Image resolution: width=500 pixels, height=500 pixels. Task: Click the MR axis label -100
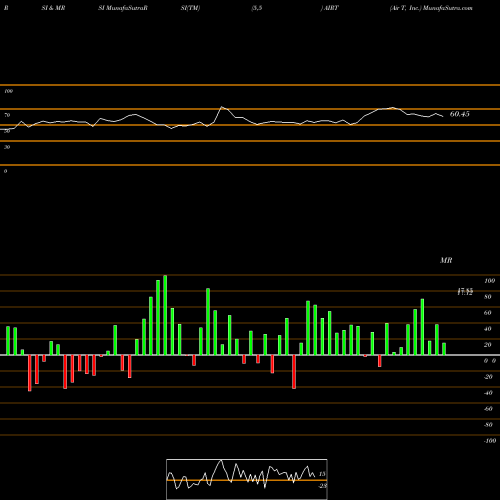tap(490, 441)
